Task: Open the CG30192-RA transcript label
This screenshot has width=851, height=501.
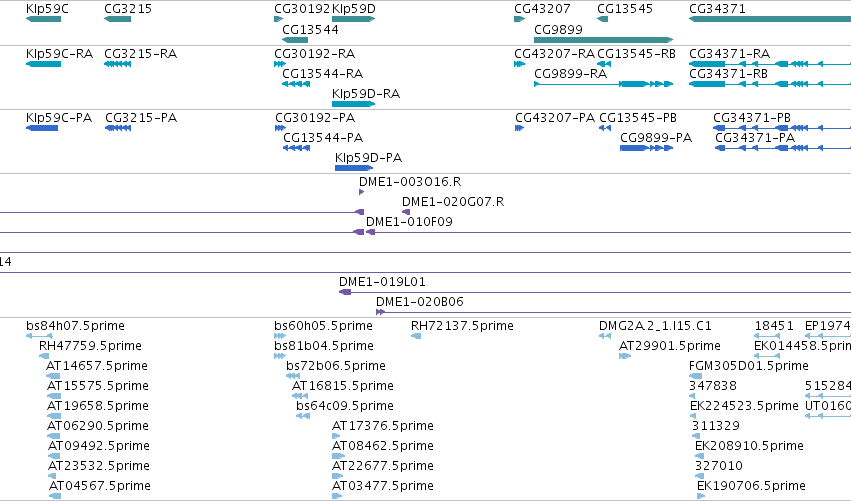Action: click(x=314, y=54)
